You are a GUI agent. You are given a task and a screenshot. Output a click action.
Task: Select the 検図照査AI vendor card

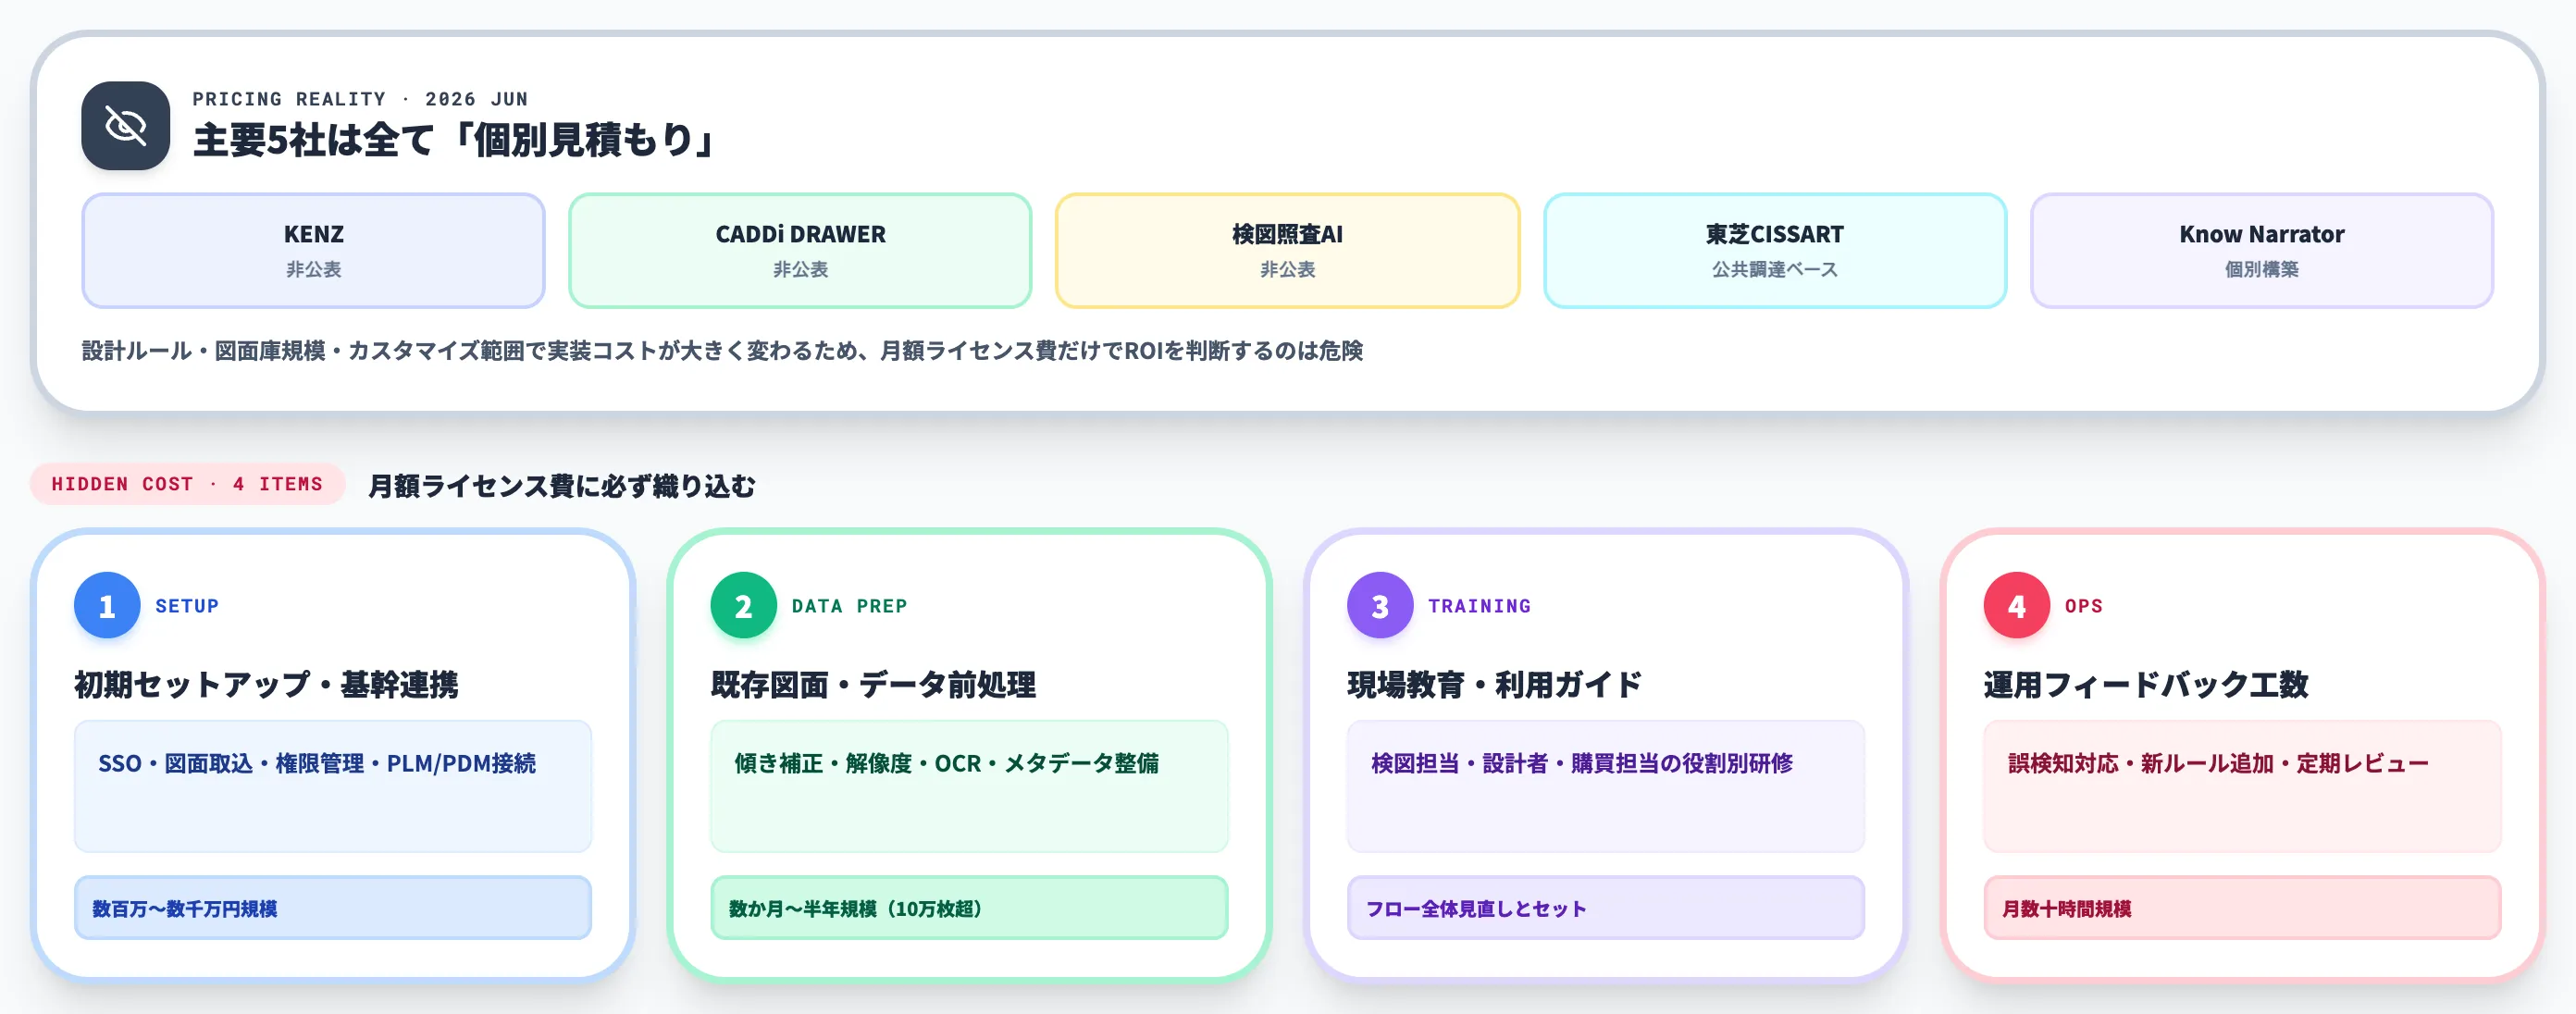[x=1287, y=251]
